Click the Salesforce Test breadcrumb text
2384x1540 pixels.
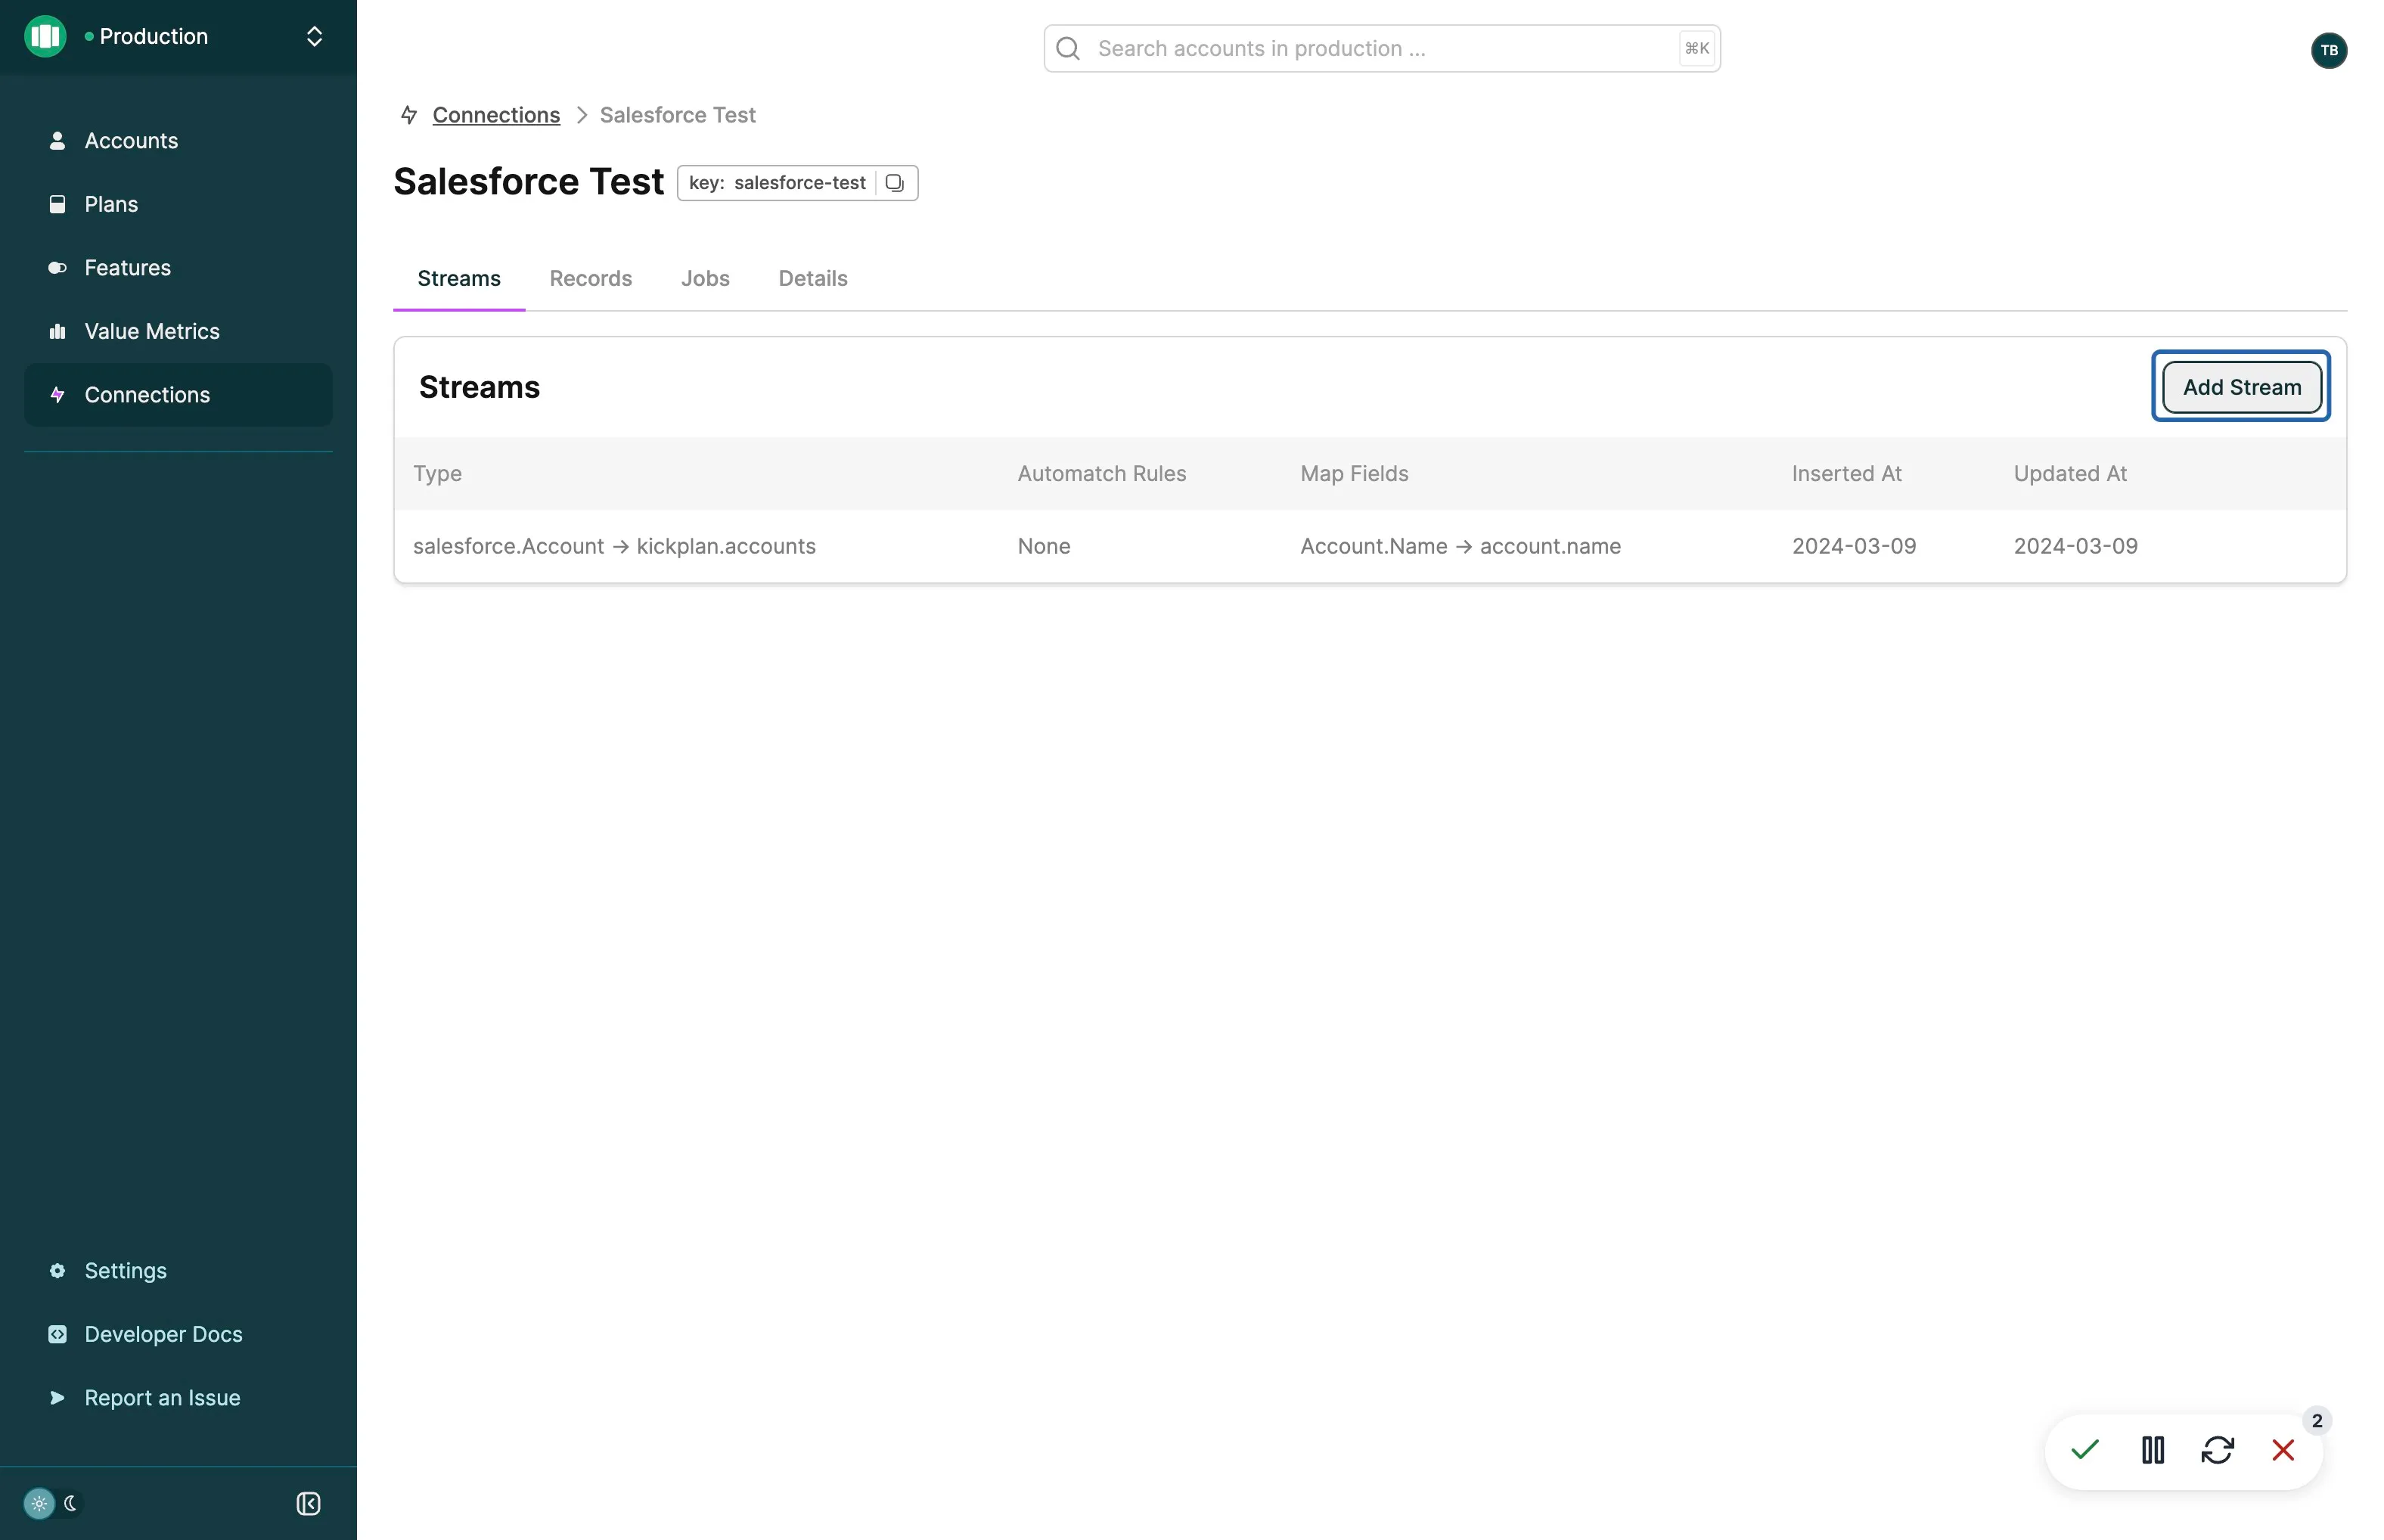677,115
